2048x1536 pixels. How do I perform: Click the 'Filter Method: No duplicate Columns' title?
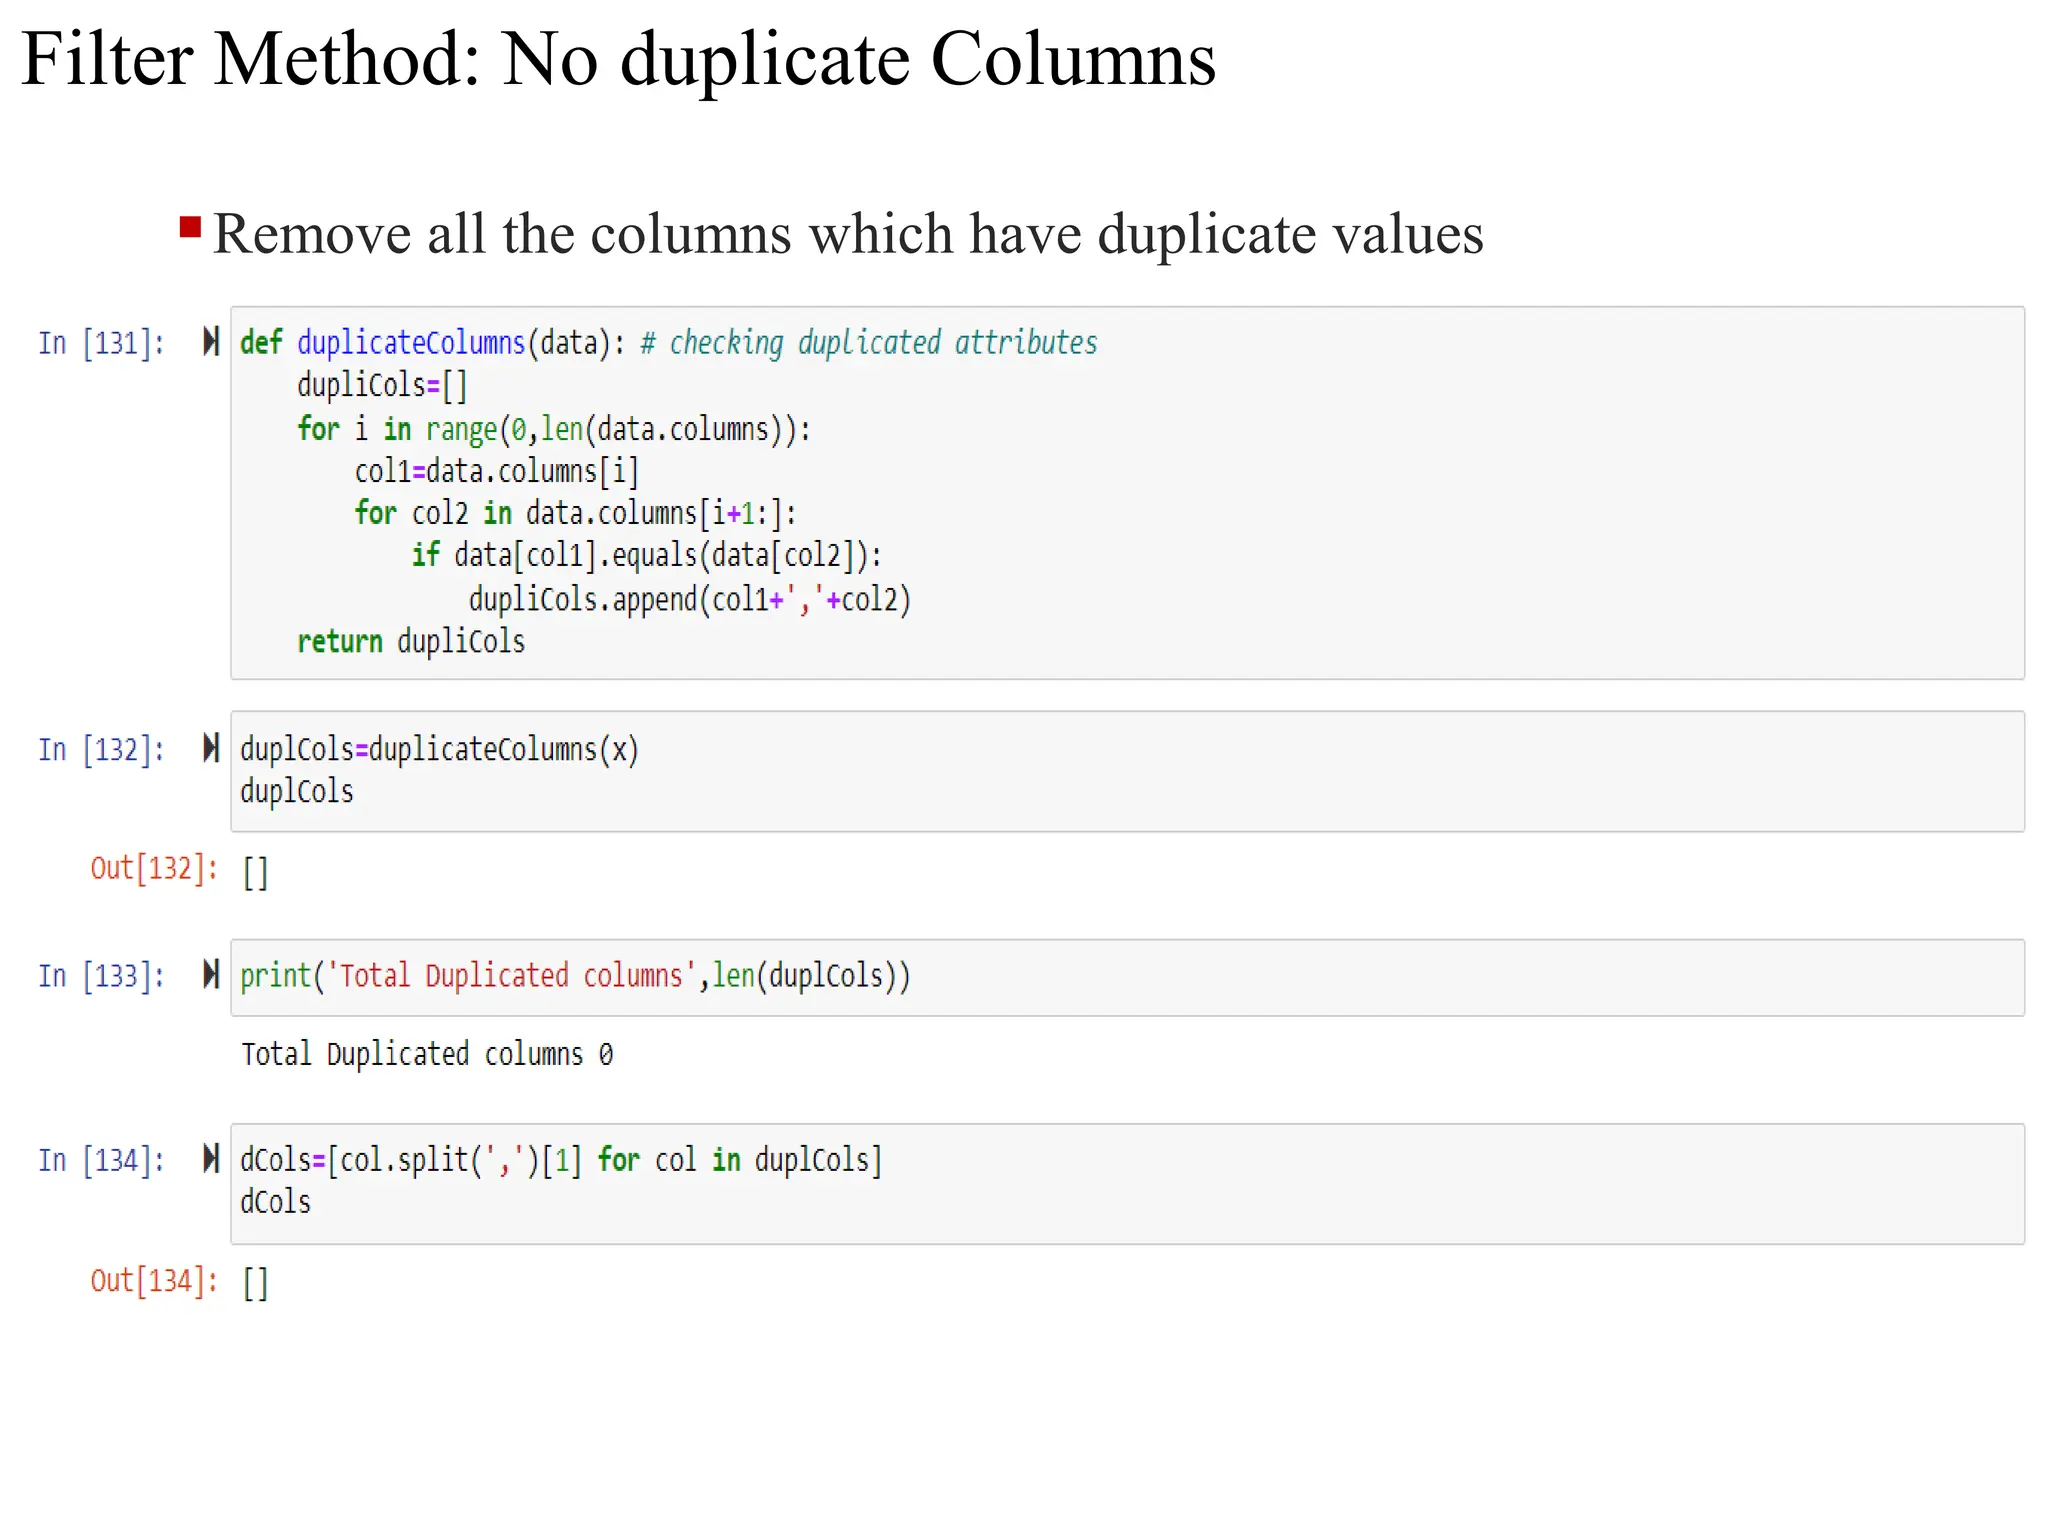pyautogui.click(x=618, y=59)
